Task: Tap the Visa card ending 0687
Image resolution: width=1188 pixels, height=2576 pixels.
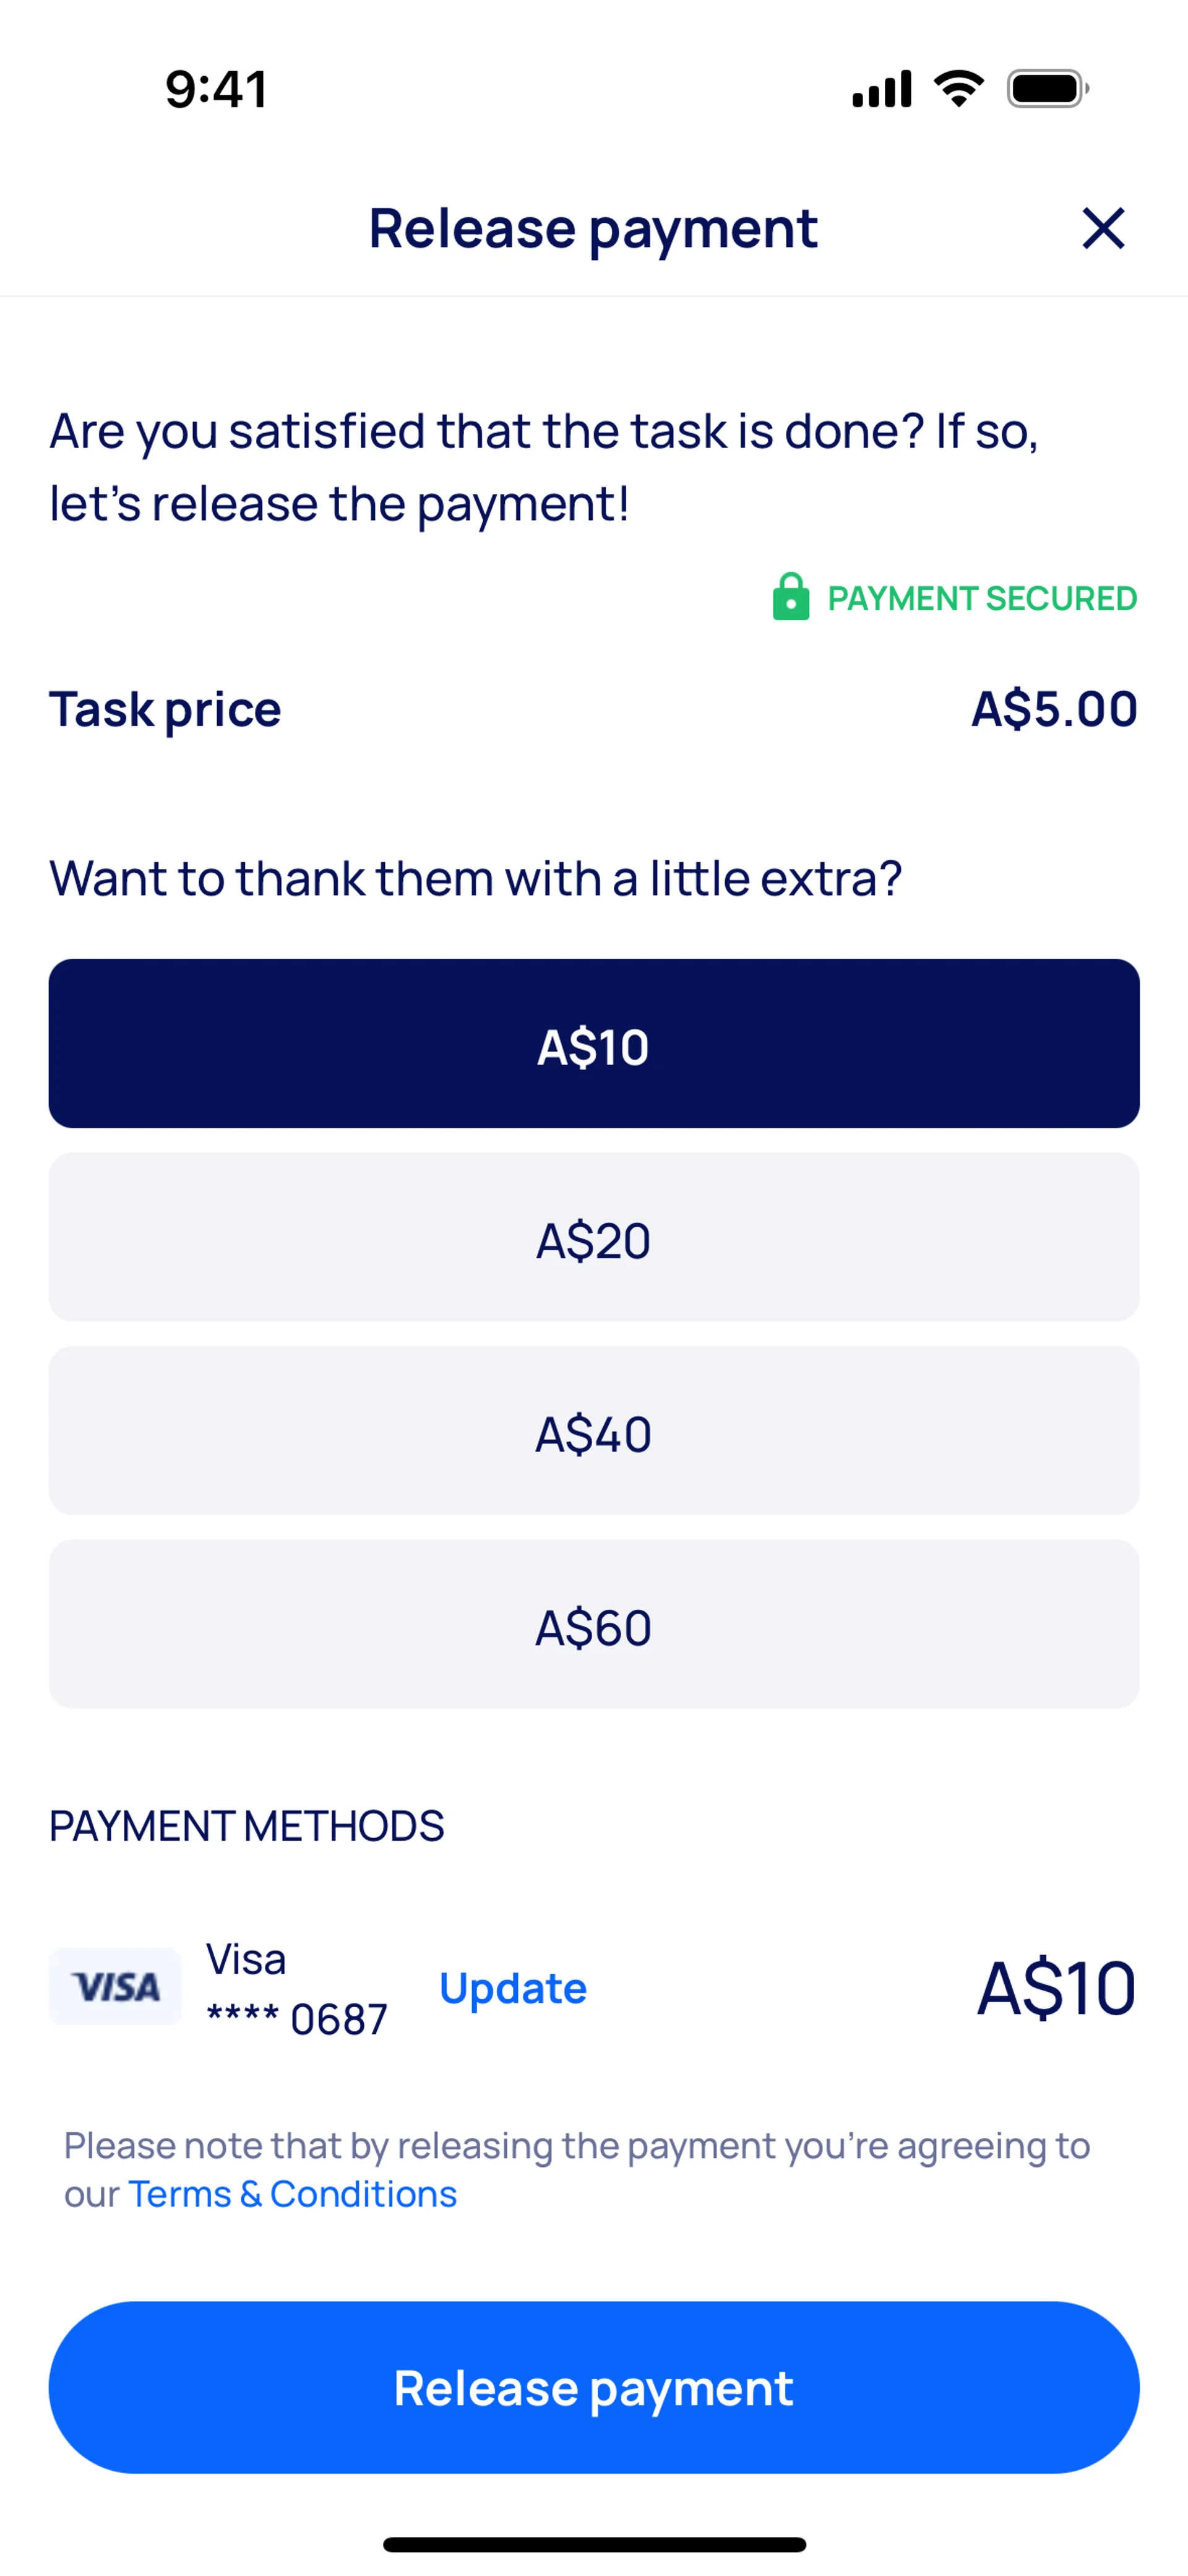Action: click(x=296, y=1988)
